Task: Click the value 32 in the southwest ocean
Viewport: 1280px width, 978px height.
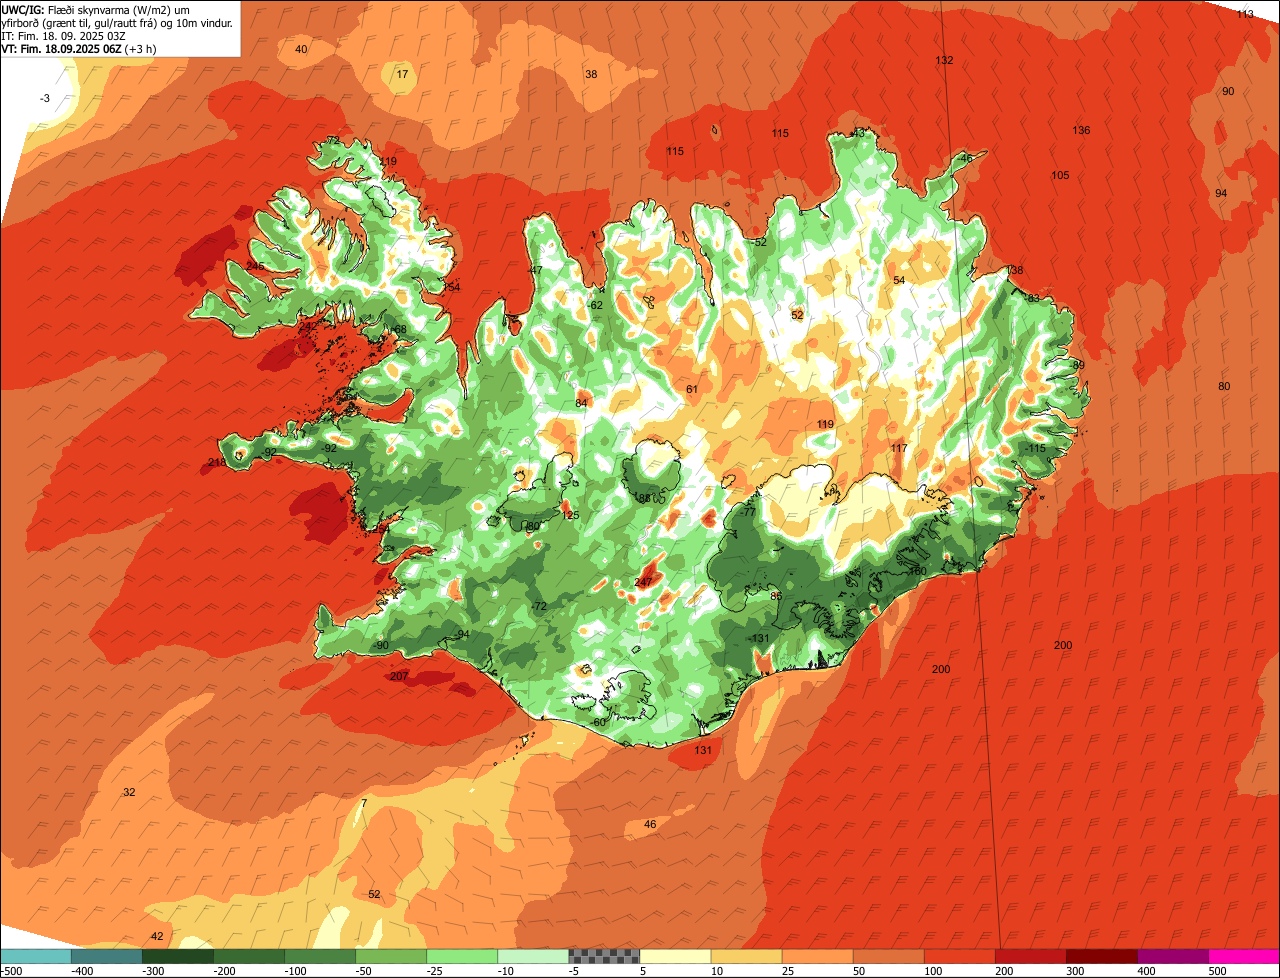Action: (129, 792)
